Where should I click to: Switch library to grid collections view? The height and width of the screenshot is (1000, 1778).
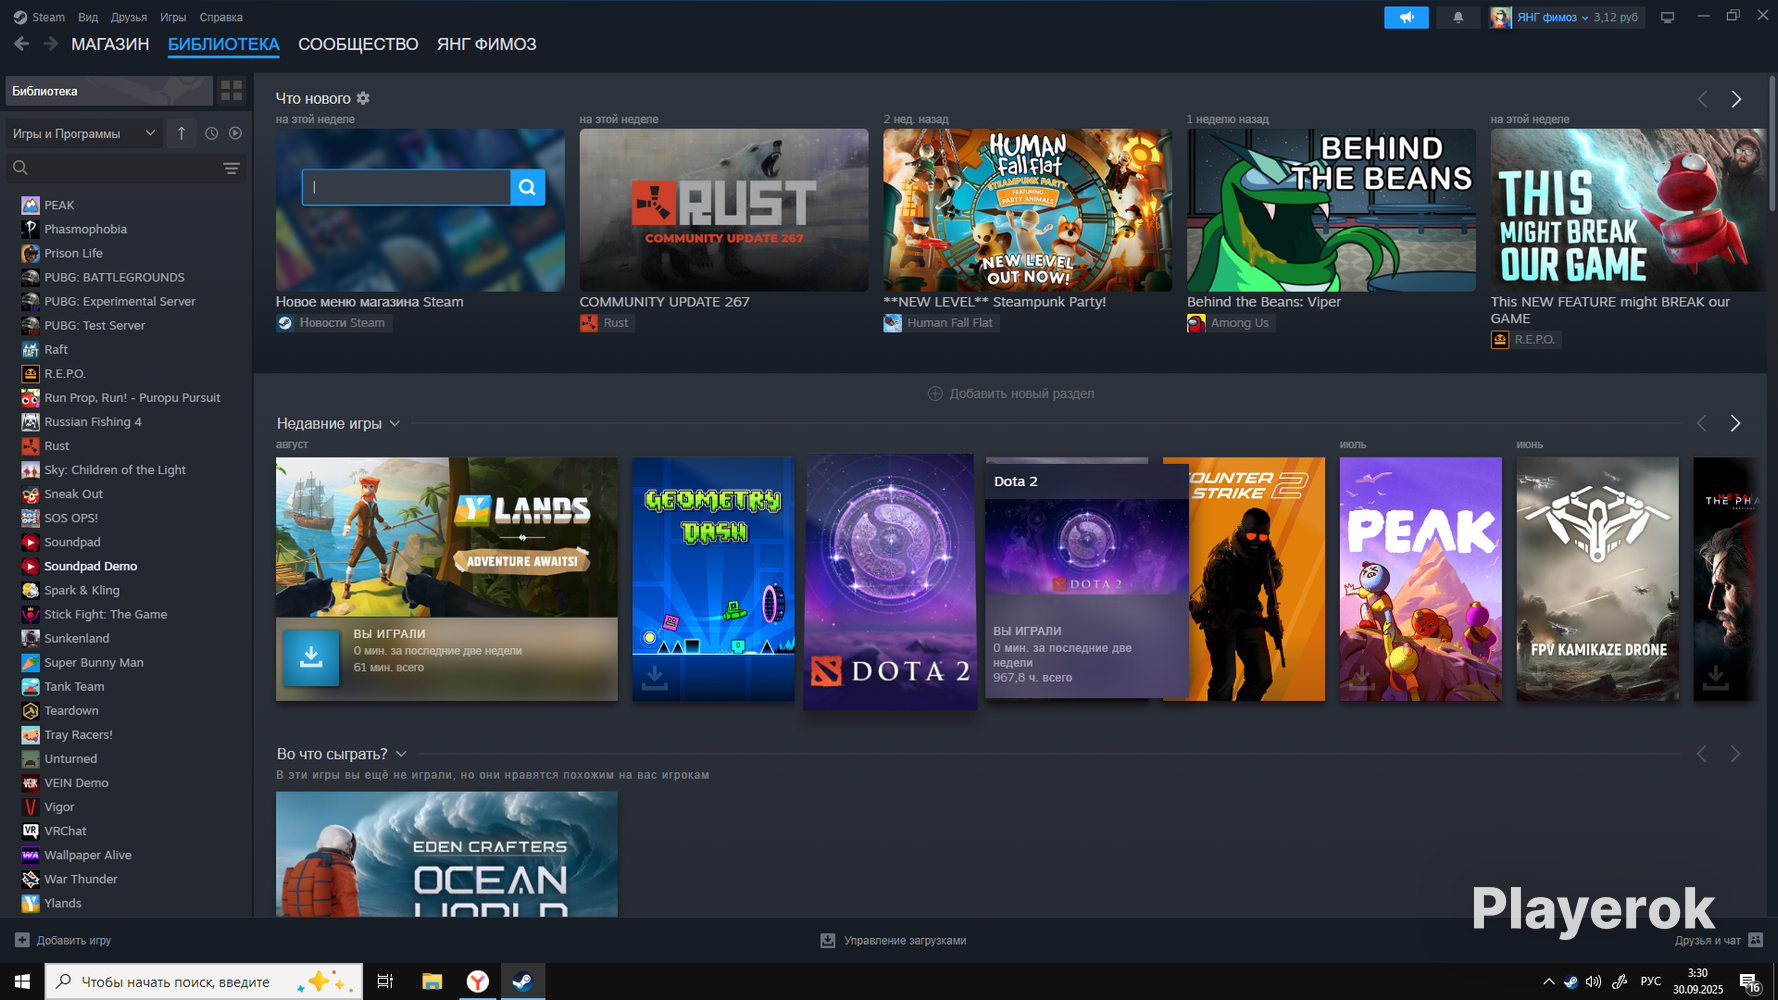coord(232,91)
